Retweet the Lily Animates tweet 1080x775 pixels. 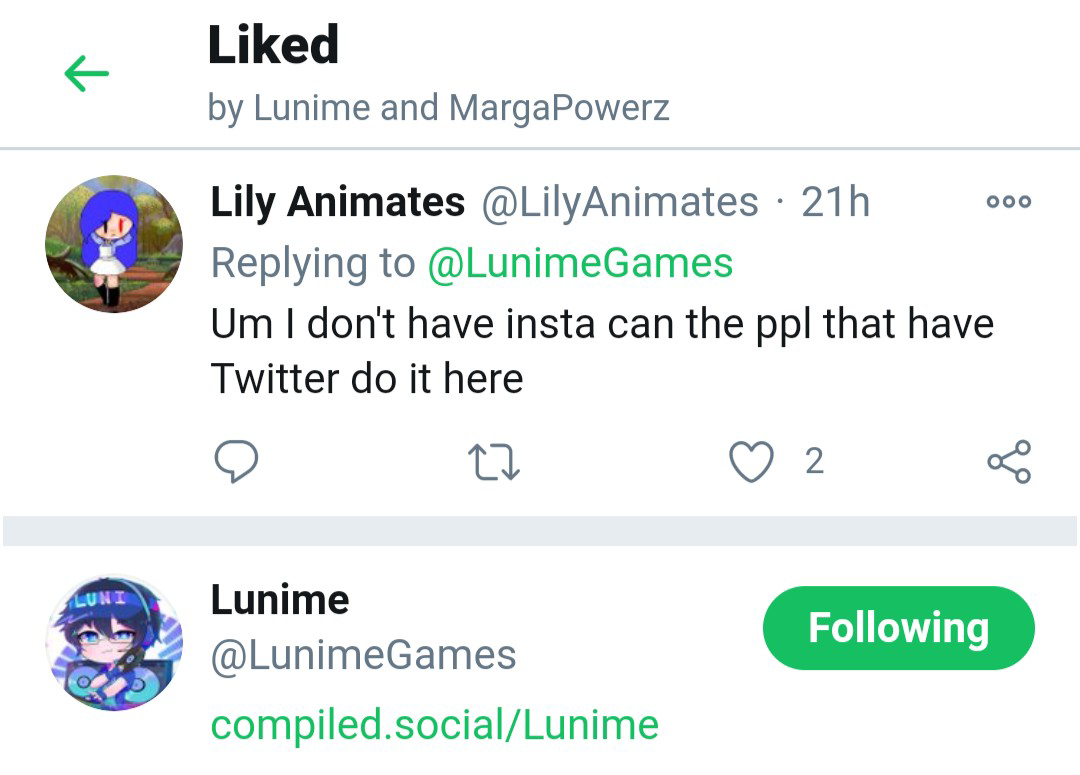[494, 462]
